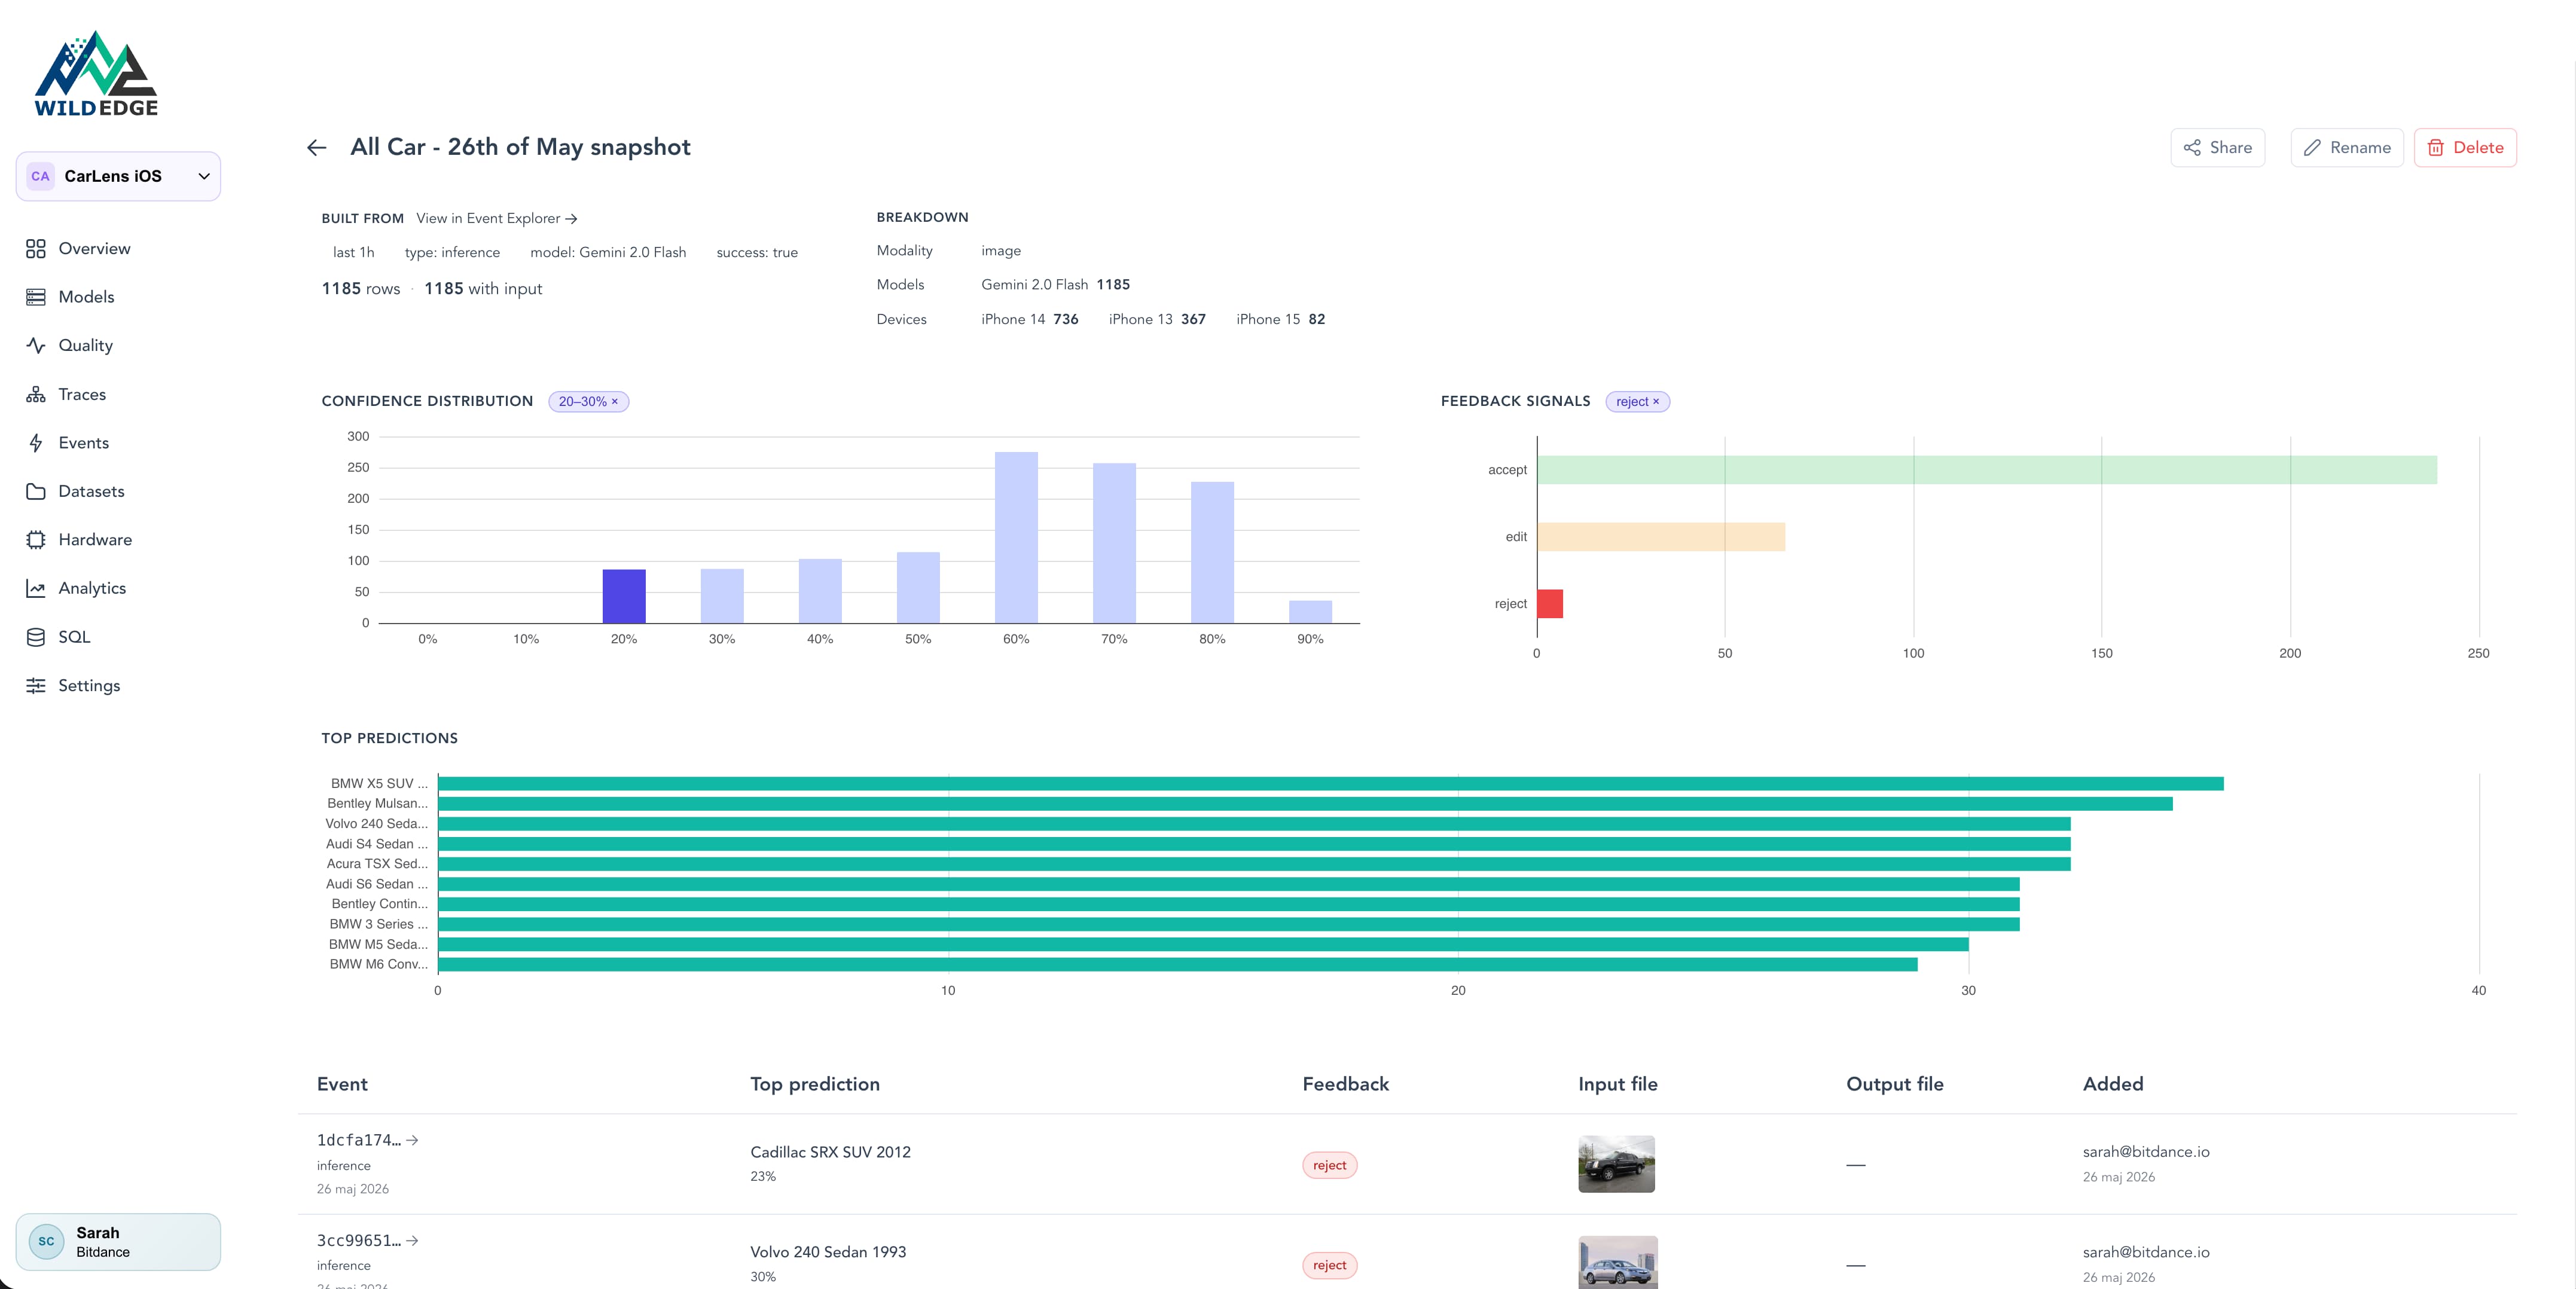Click 'iPhone 13 367' device breakdown
This screenshot has width=2576, height=1289.
pos(1157,319)
